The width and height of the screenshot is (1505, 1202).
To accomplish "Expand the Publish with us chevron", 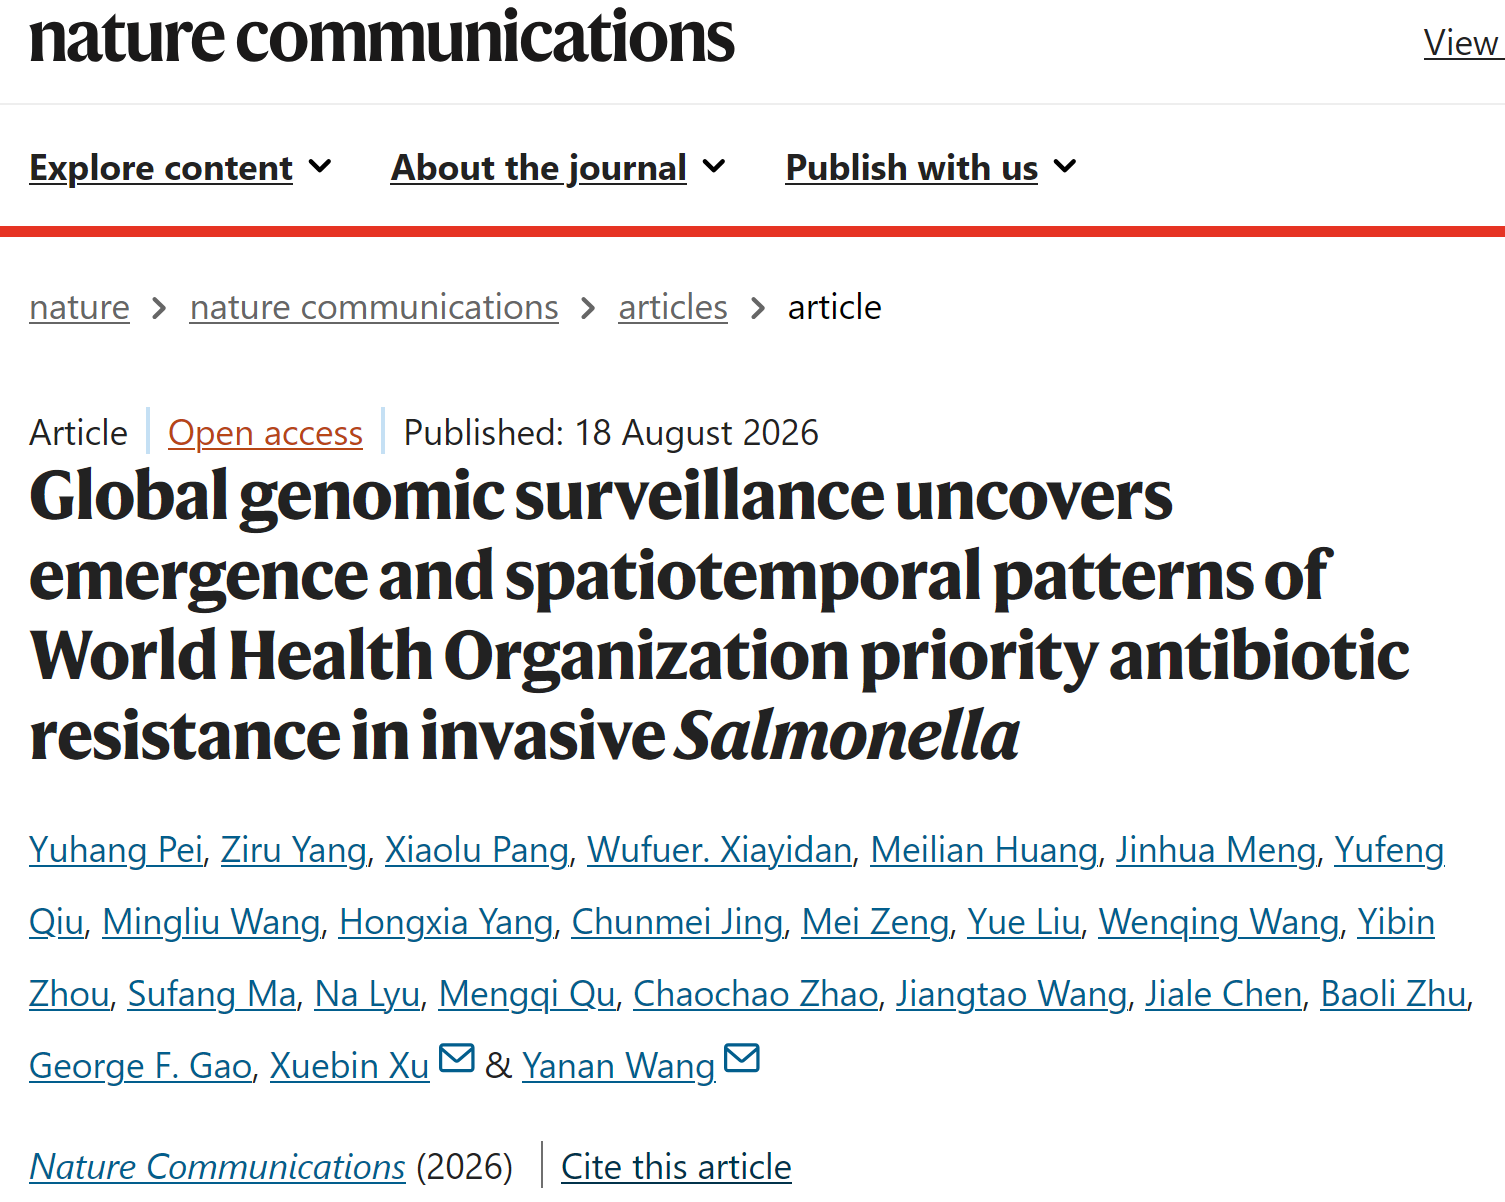I will click(1066, 166).
